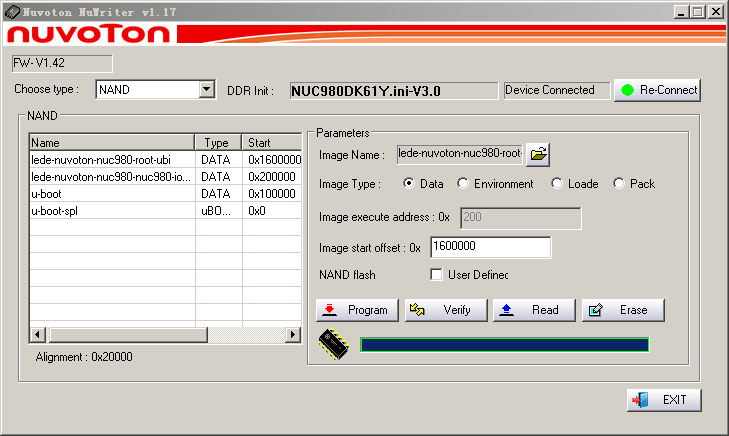The height and width of the screenshot is (436, 729).
Task: Click the 0x1600000 start cell
Action: pyautogui.click(x=274, y=160)
